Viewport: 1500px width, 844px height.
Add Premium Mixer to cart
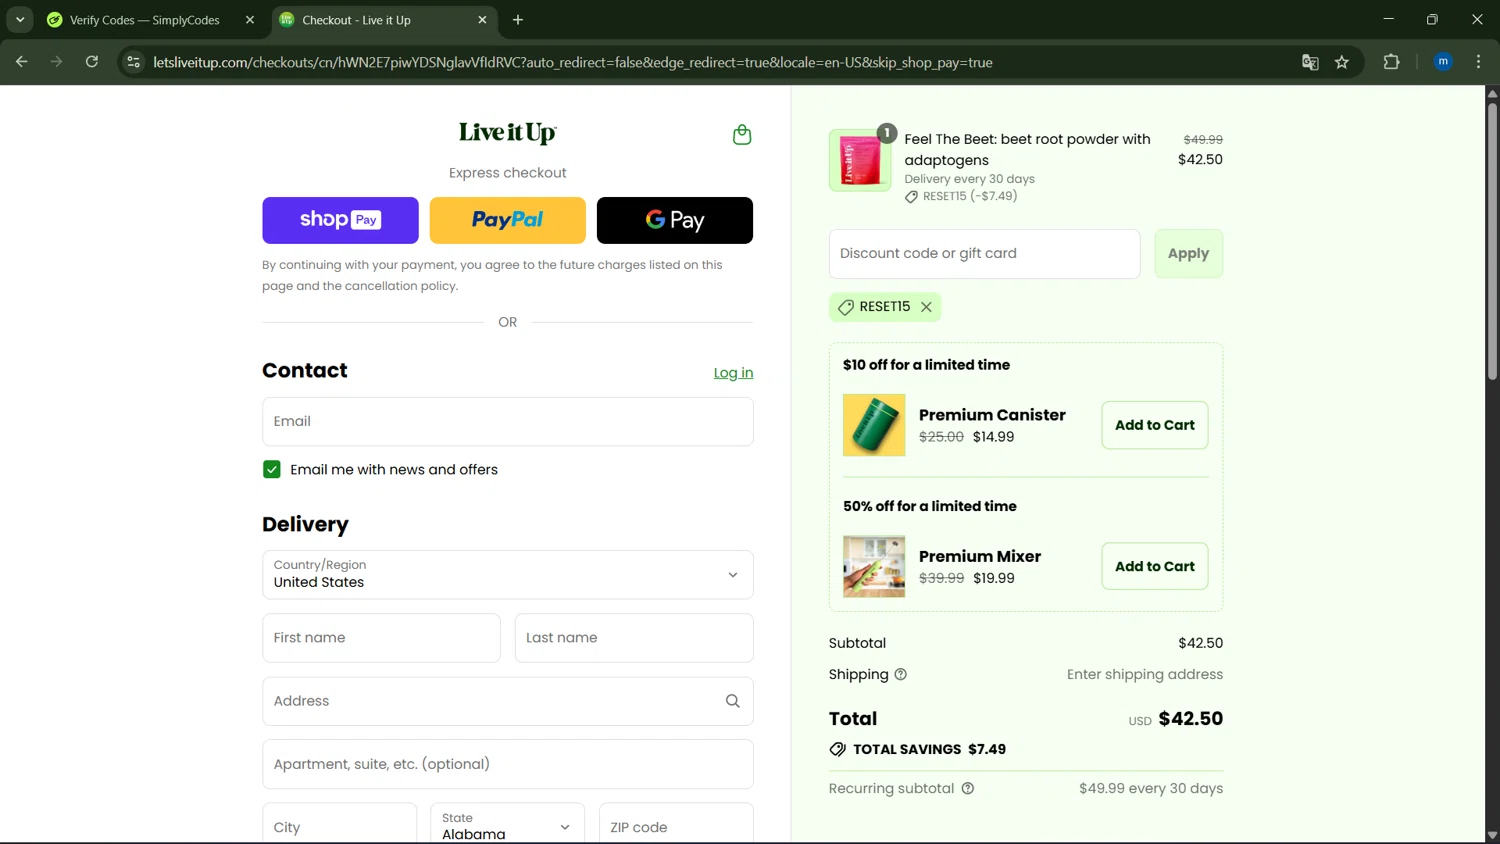point(1155,566)
